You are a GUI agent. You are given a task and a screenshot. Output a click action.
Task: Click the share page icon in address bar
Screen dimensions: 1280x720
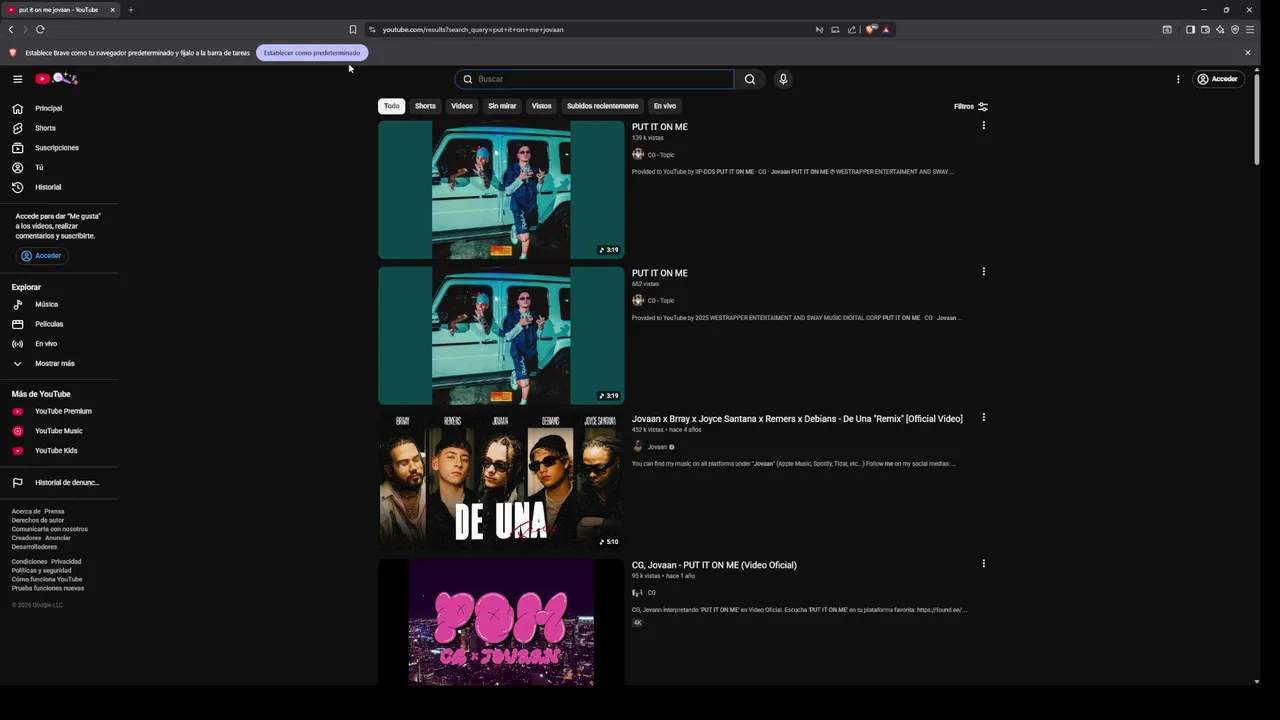click(852, 29)
